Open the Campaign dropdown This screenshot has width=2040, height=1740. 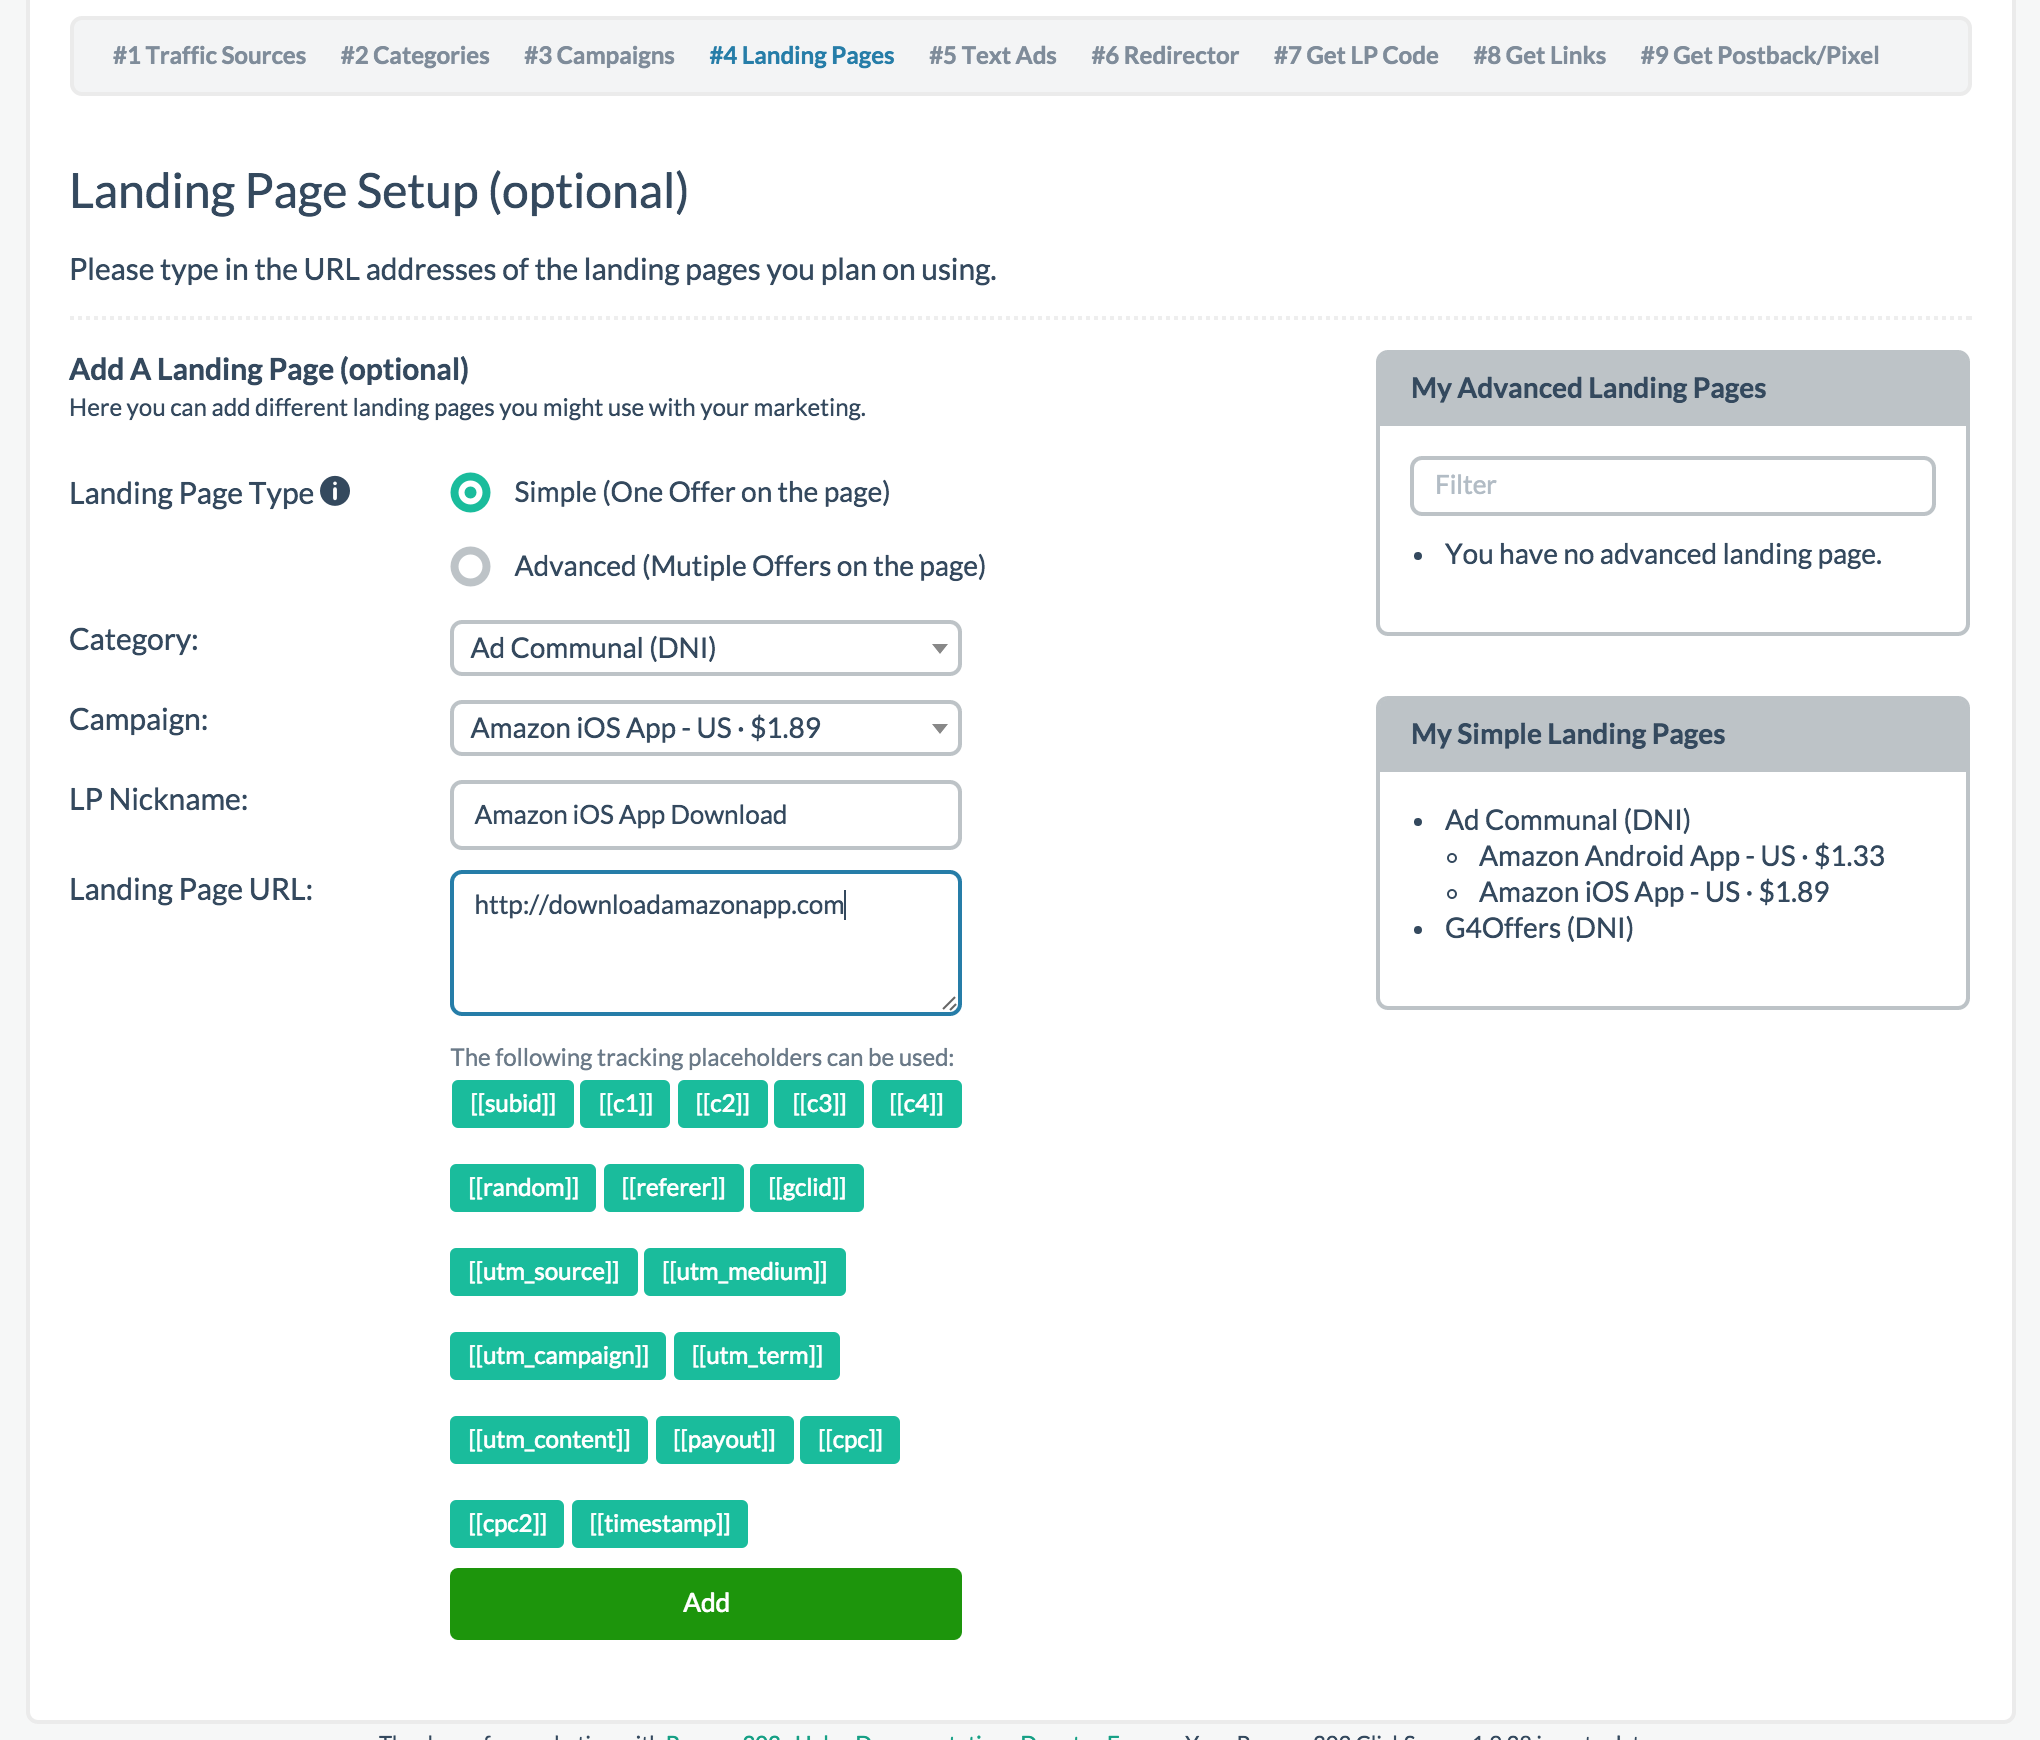[x=704, y=728]
